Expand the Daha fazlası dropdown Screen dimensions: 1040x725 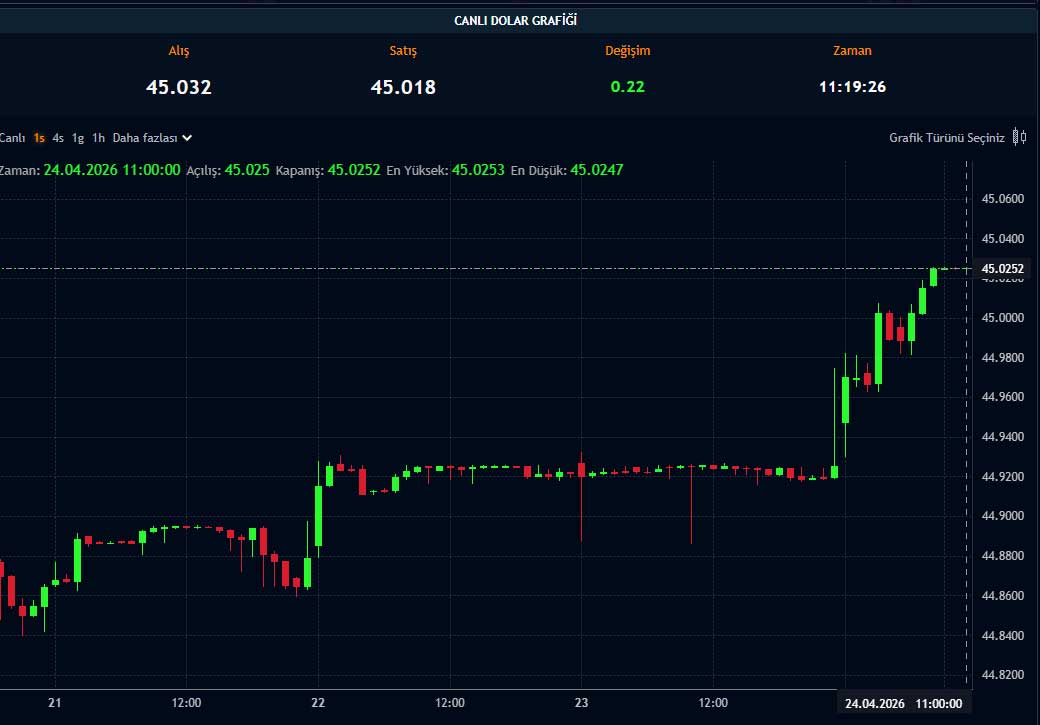click(145, 138)
